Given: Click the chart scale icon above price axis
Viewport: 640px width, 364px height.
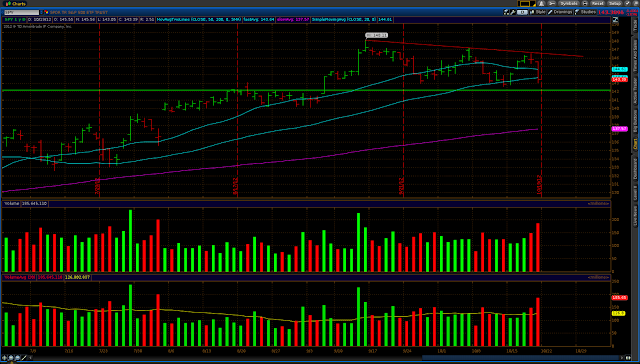Looking at the screenshot, I should click(x=616, y=19).
